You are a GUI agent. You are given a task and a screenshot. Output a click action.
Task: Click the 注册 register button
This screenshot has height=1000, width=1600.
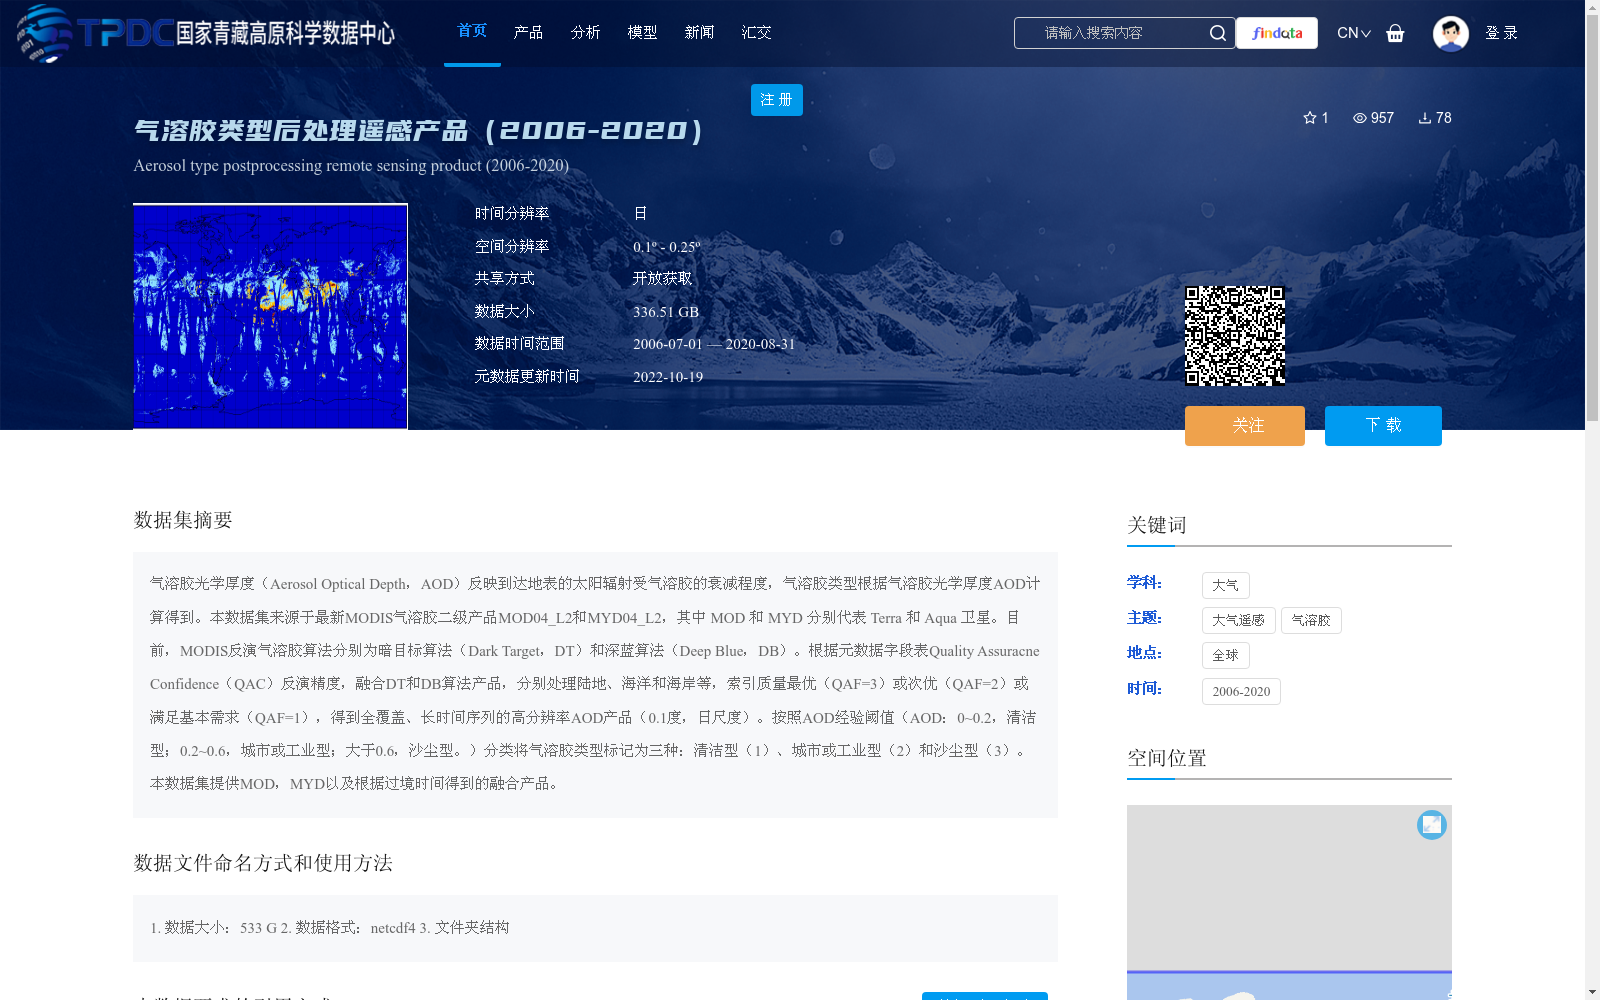(x=777, y=100)
